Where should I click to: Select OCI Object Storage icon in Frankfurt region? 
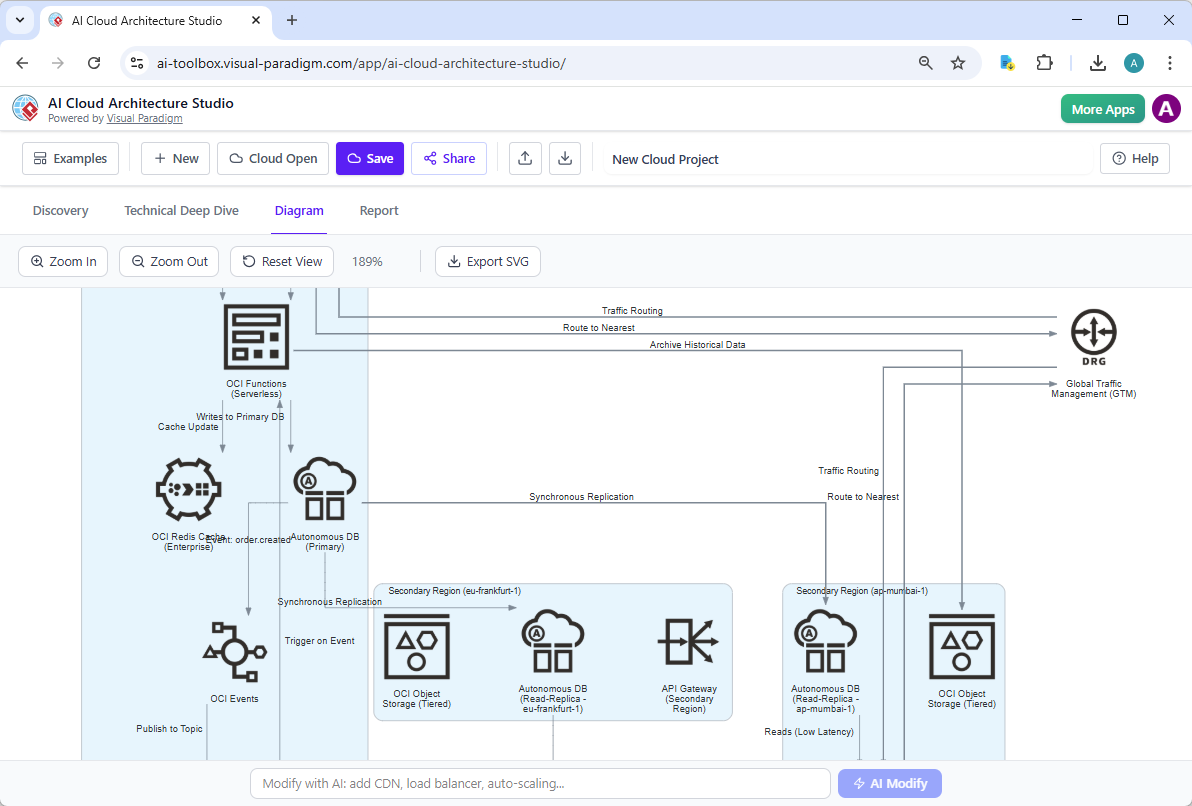417,645
